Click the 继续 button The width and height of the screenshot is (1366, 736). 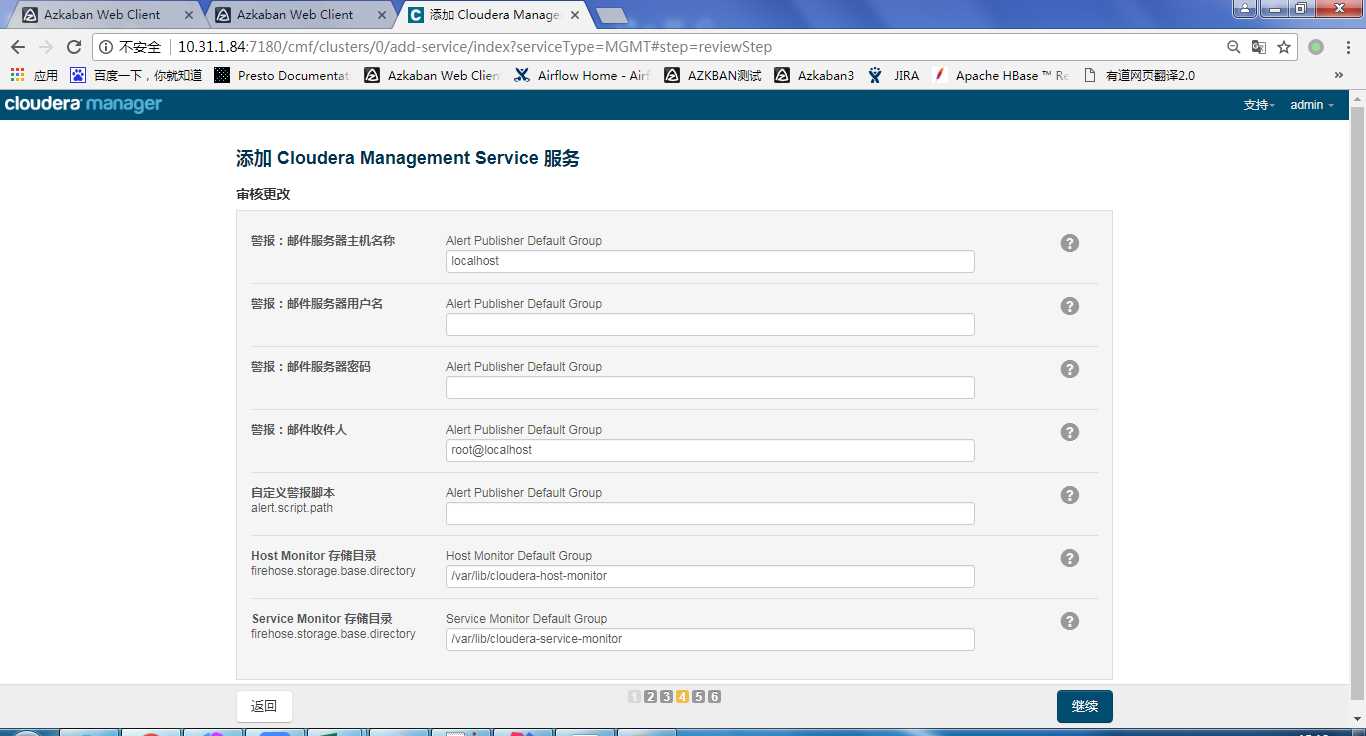pyautogui.click(x=1085, y=706)
